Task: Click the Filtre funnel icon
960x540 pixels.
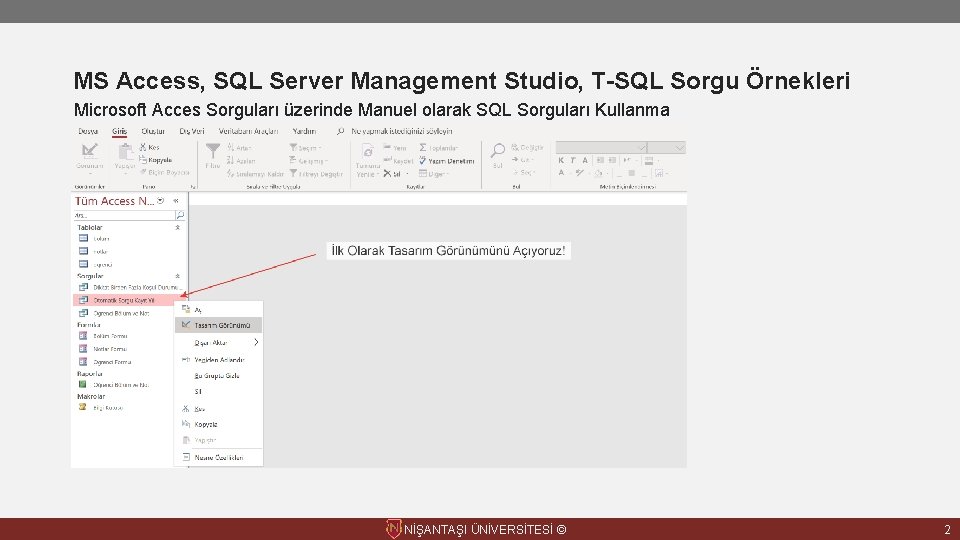Action: pos(212,151)
